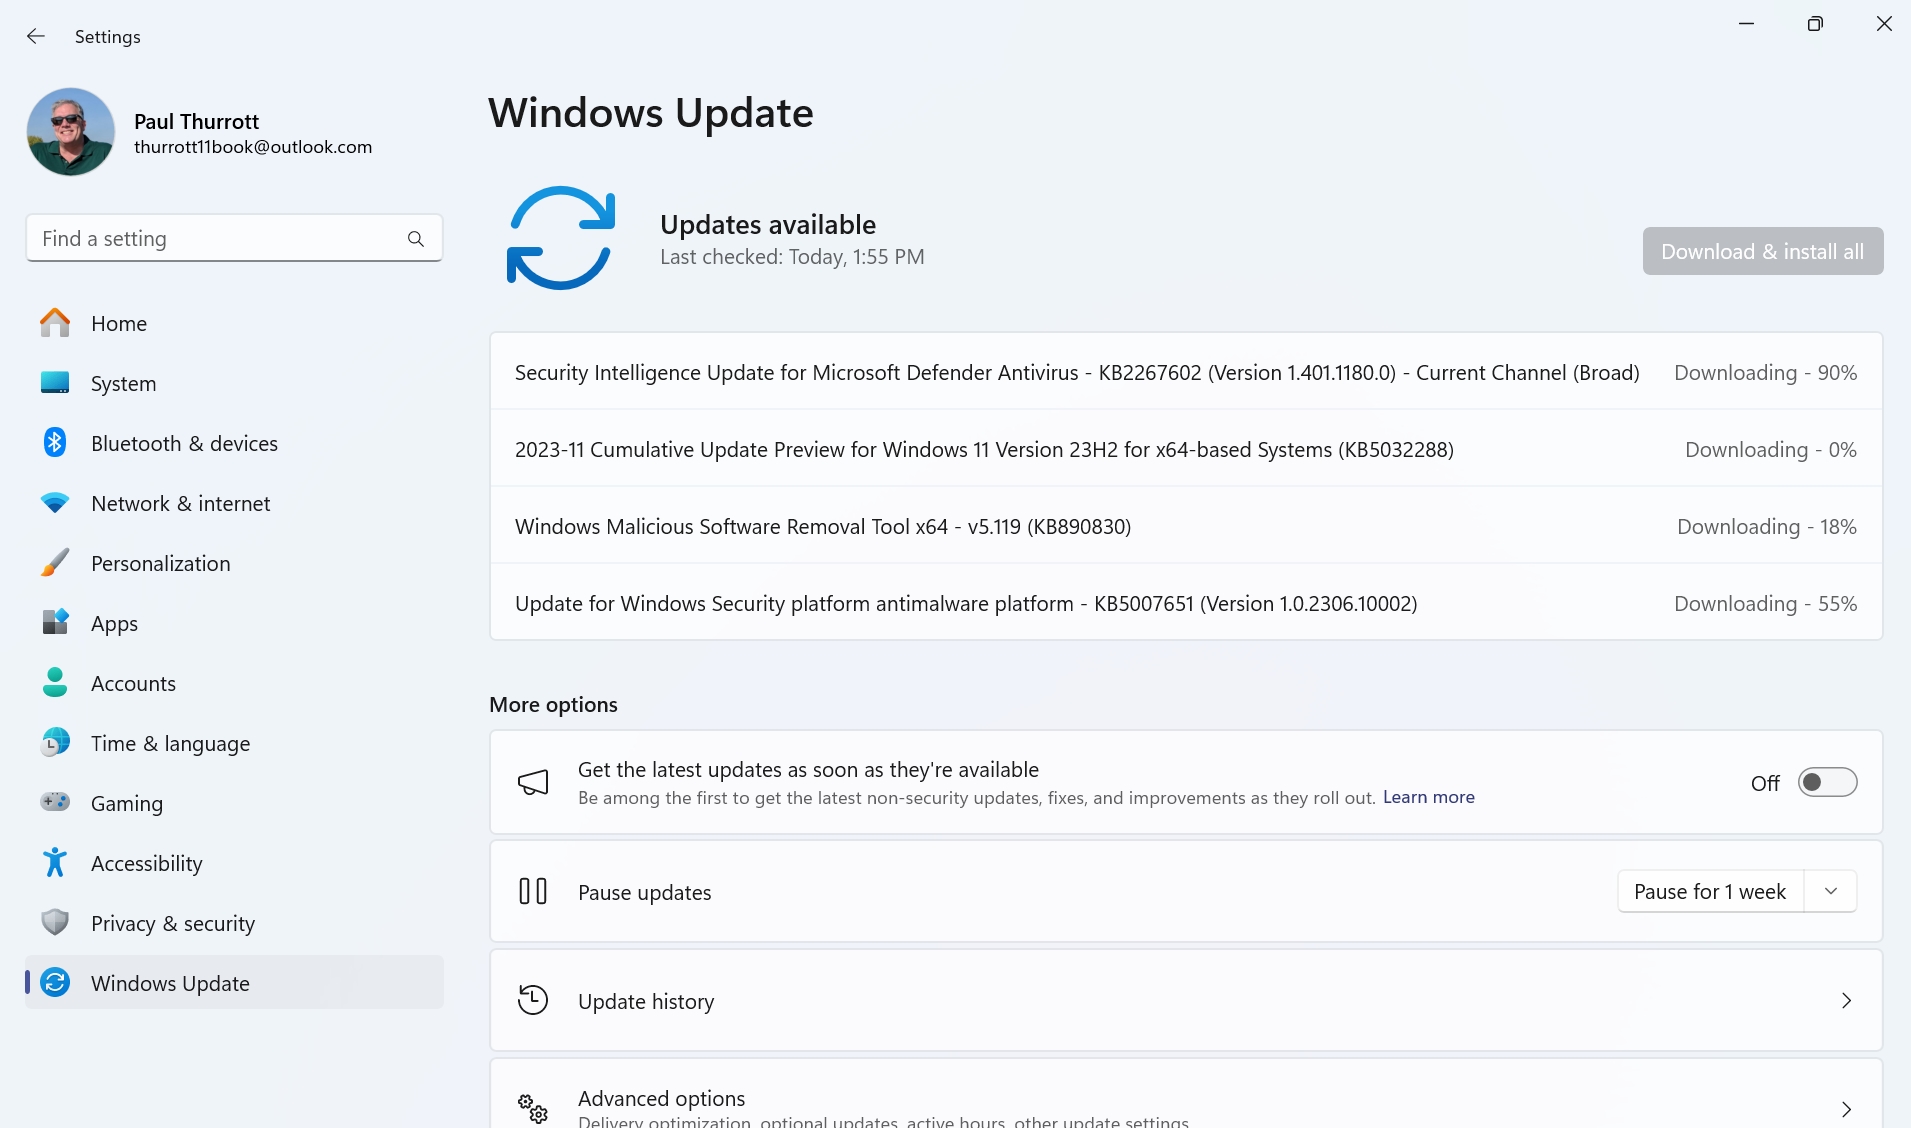Screen dimensions: 1911x1128
Task: Select the Malicious Software Removal Tool row
Action: pyautogui.click(x=1186, y=526)
